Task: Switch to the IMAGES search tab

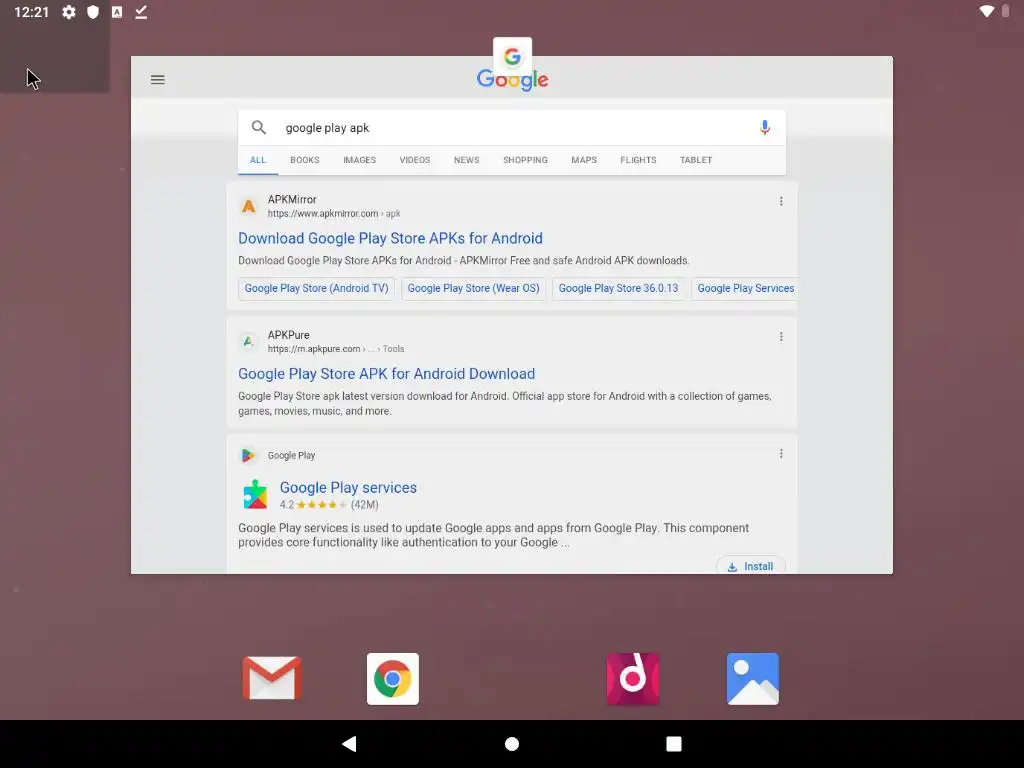Action: click(x=360, y=160)
